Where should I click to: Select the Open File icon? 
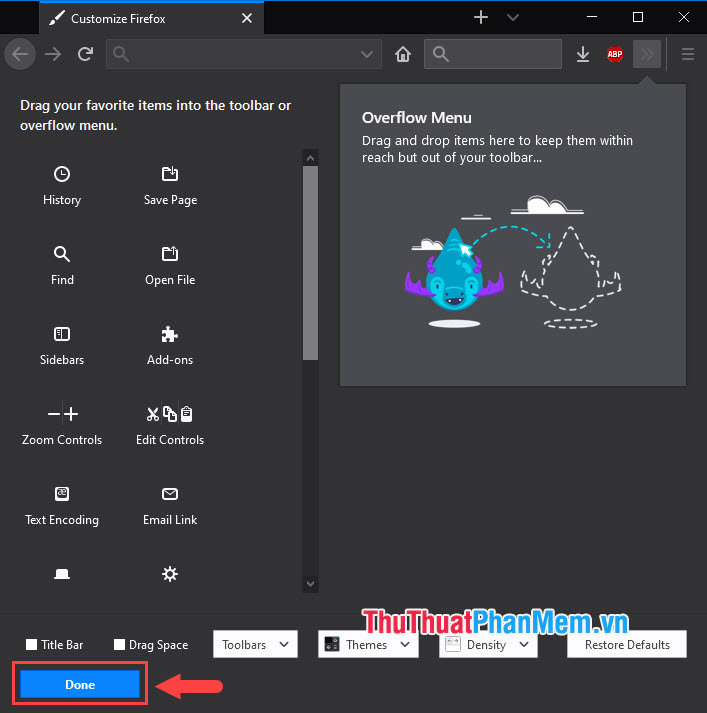click(x=170, y=254)
